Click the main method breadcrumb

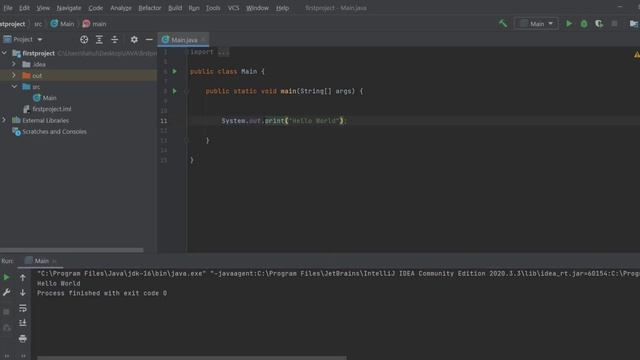click(x=94, y=24)
